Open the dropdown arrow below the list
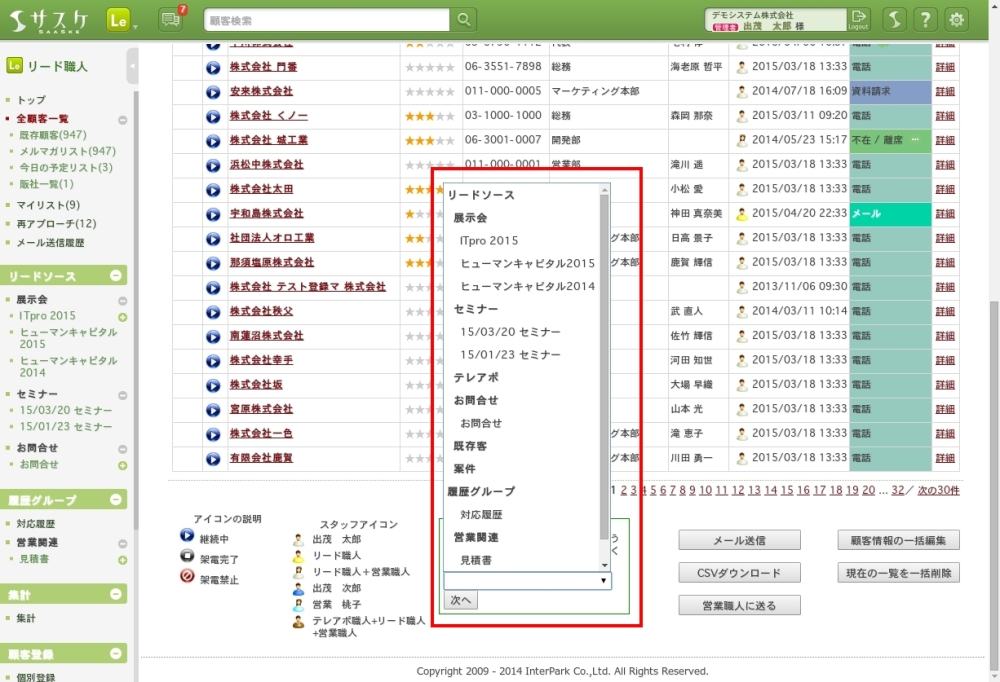The height and width of the screenshot is (682, 1000). point(603,581)
